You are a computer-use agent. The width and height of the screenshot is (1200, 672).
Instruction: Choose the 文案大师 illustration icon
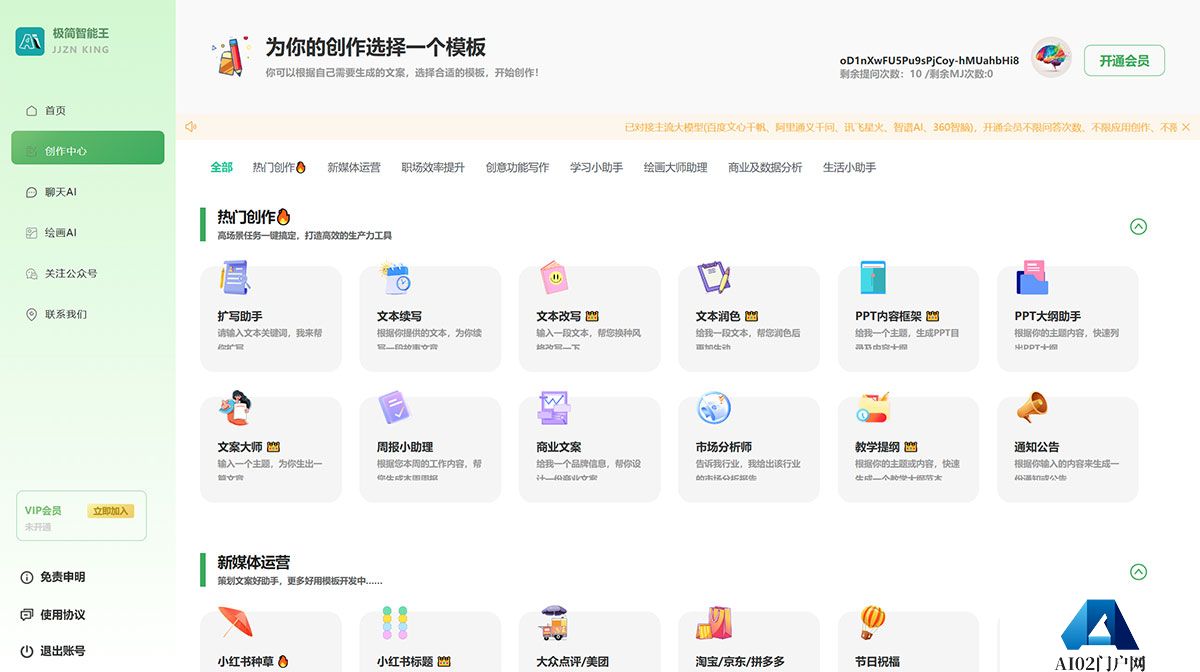tap(235, 409)
